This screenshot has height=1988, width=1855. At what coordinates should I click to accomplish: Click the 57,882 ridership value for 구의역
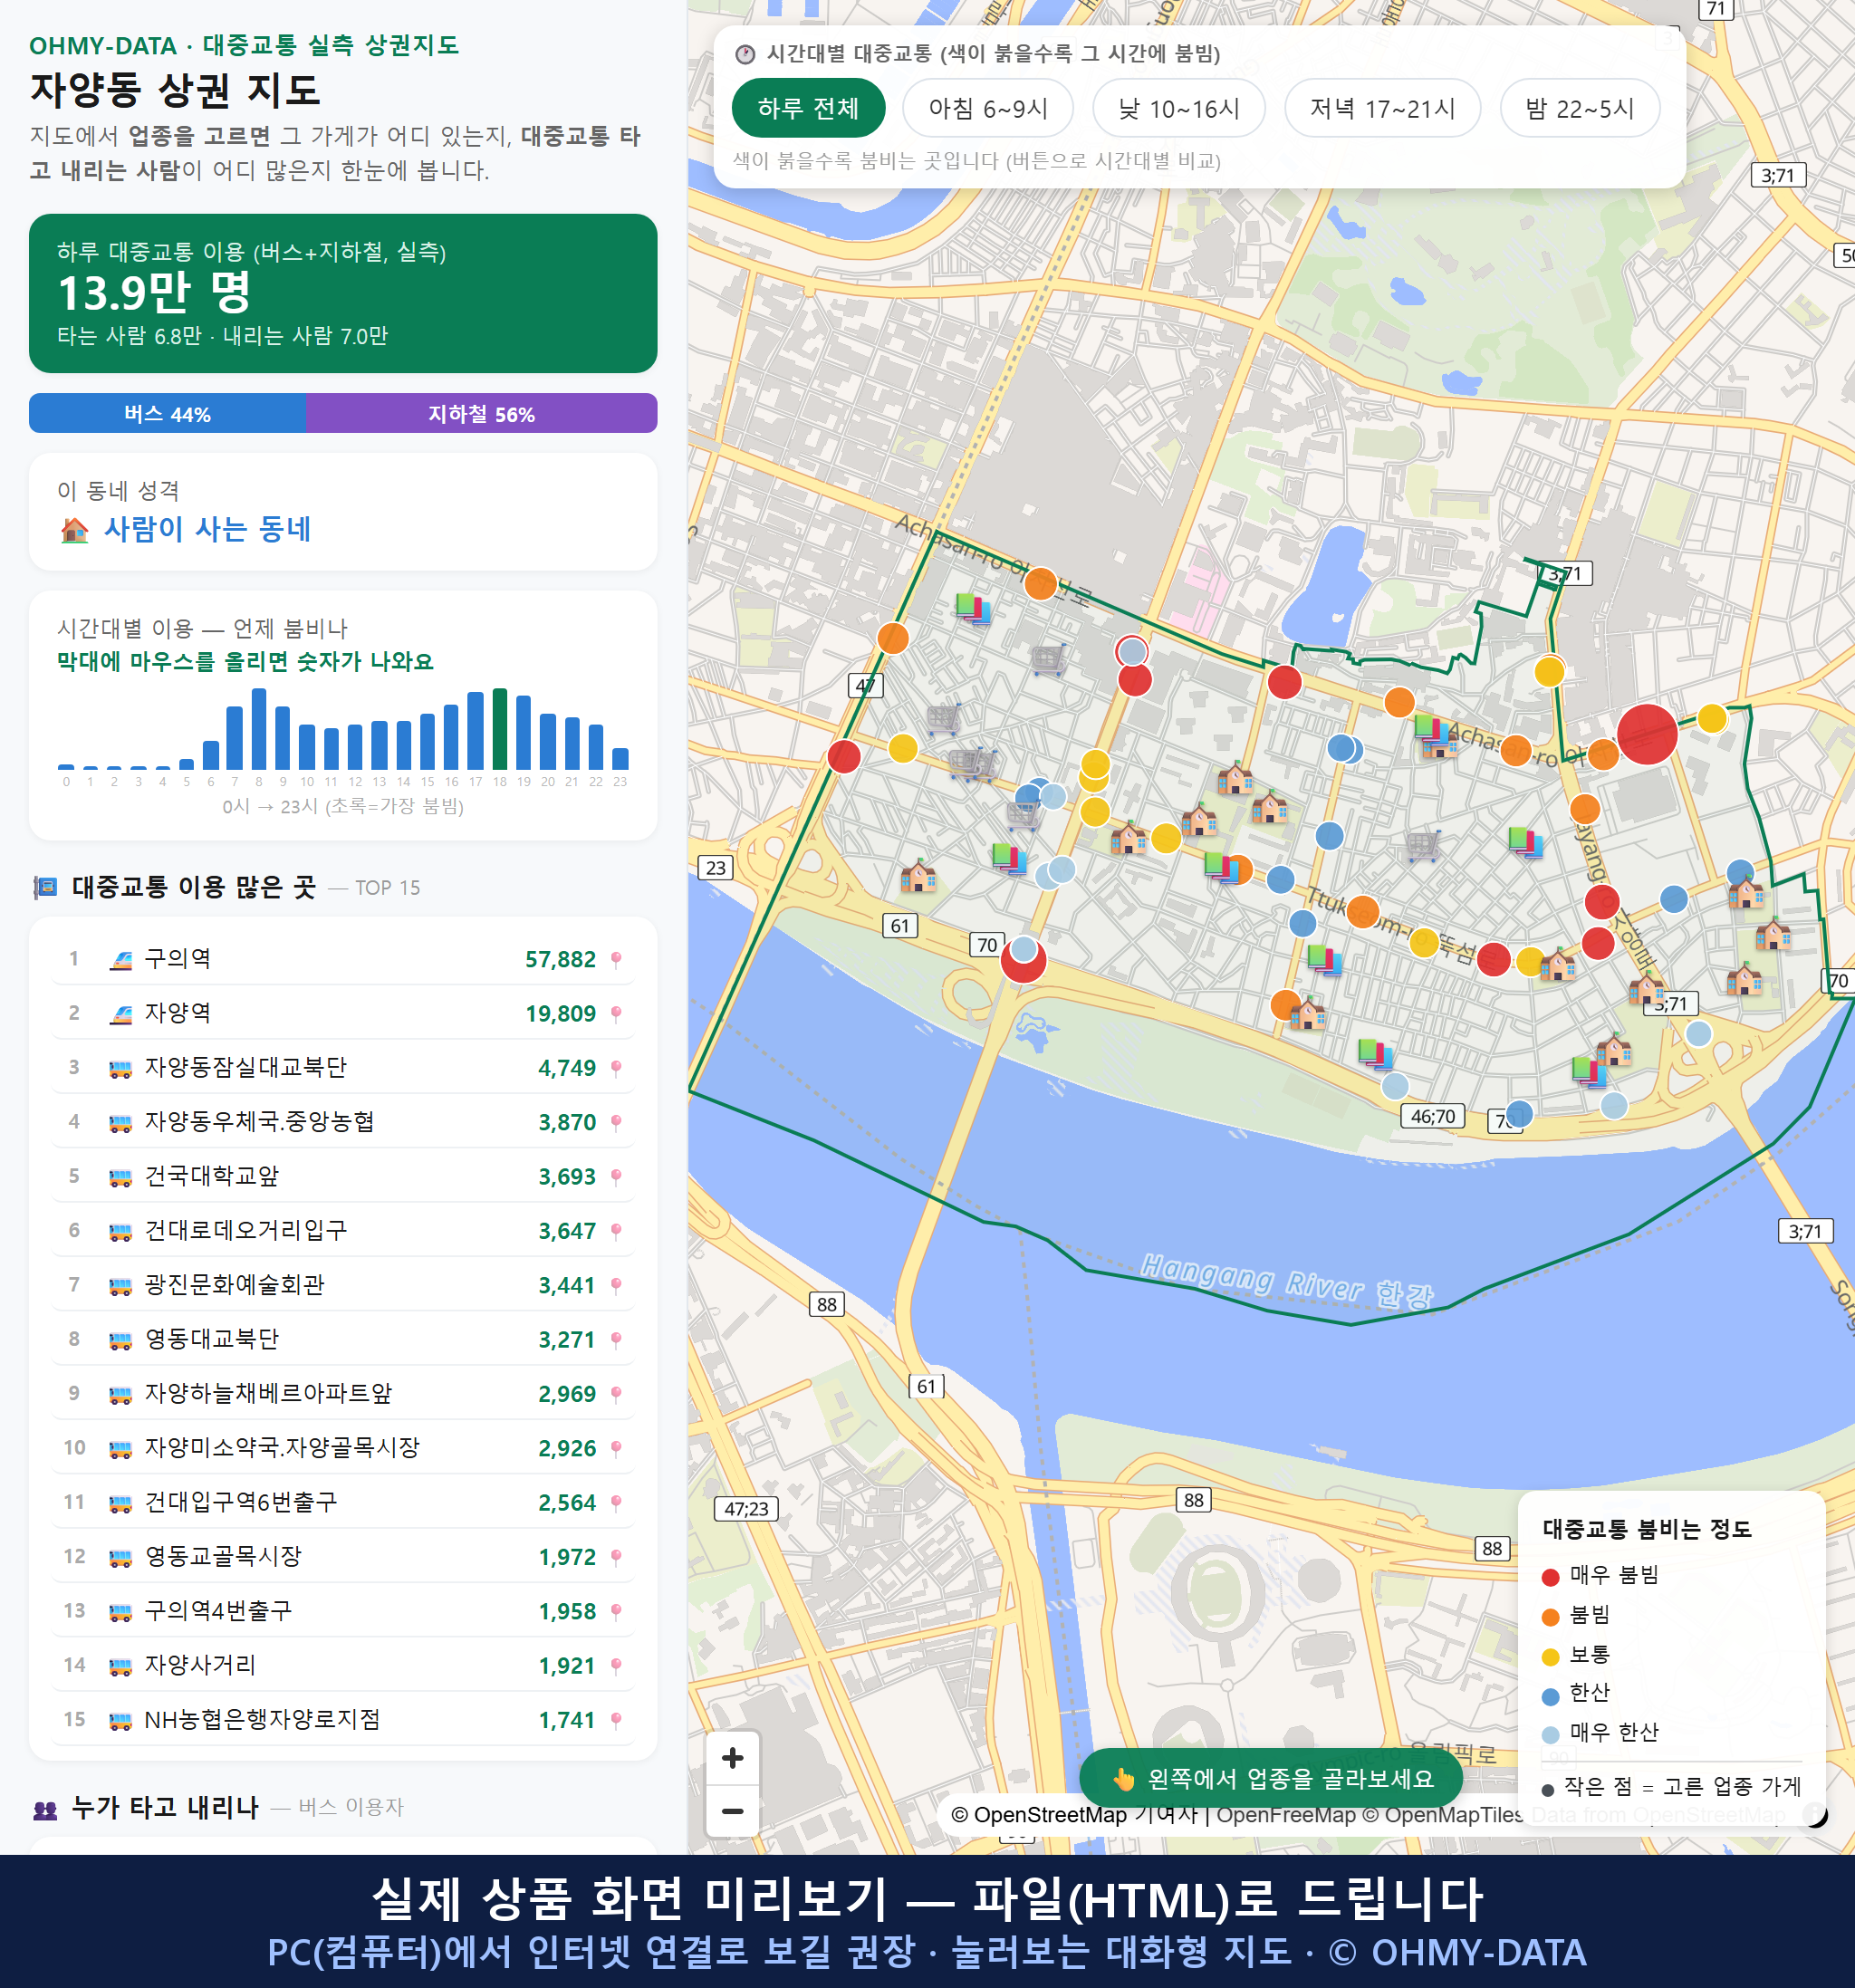560,960
